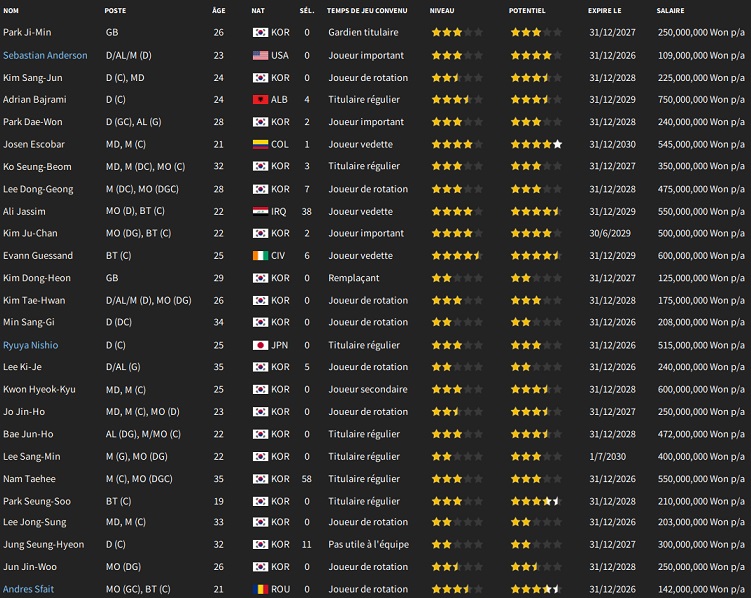Open Andres Sfait's player profile
The height and width of the screenshot is (598, 751).
(31, 590)
